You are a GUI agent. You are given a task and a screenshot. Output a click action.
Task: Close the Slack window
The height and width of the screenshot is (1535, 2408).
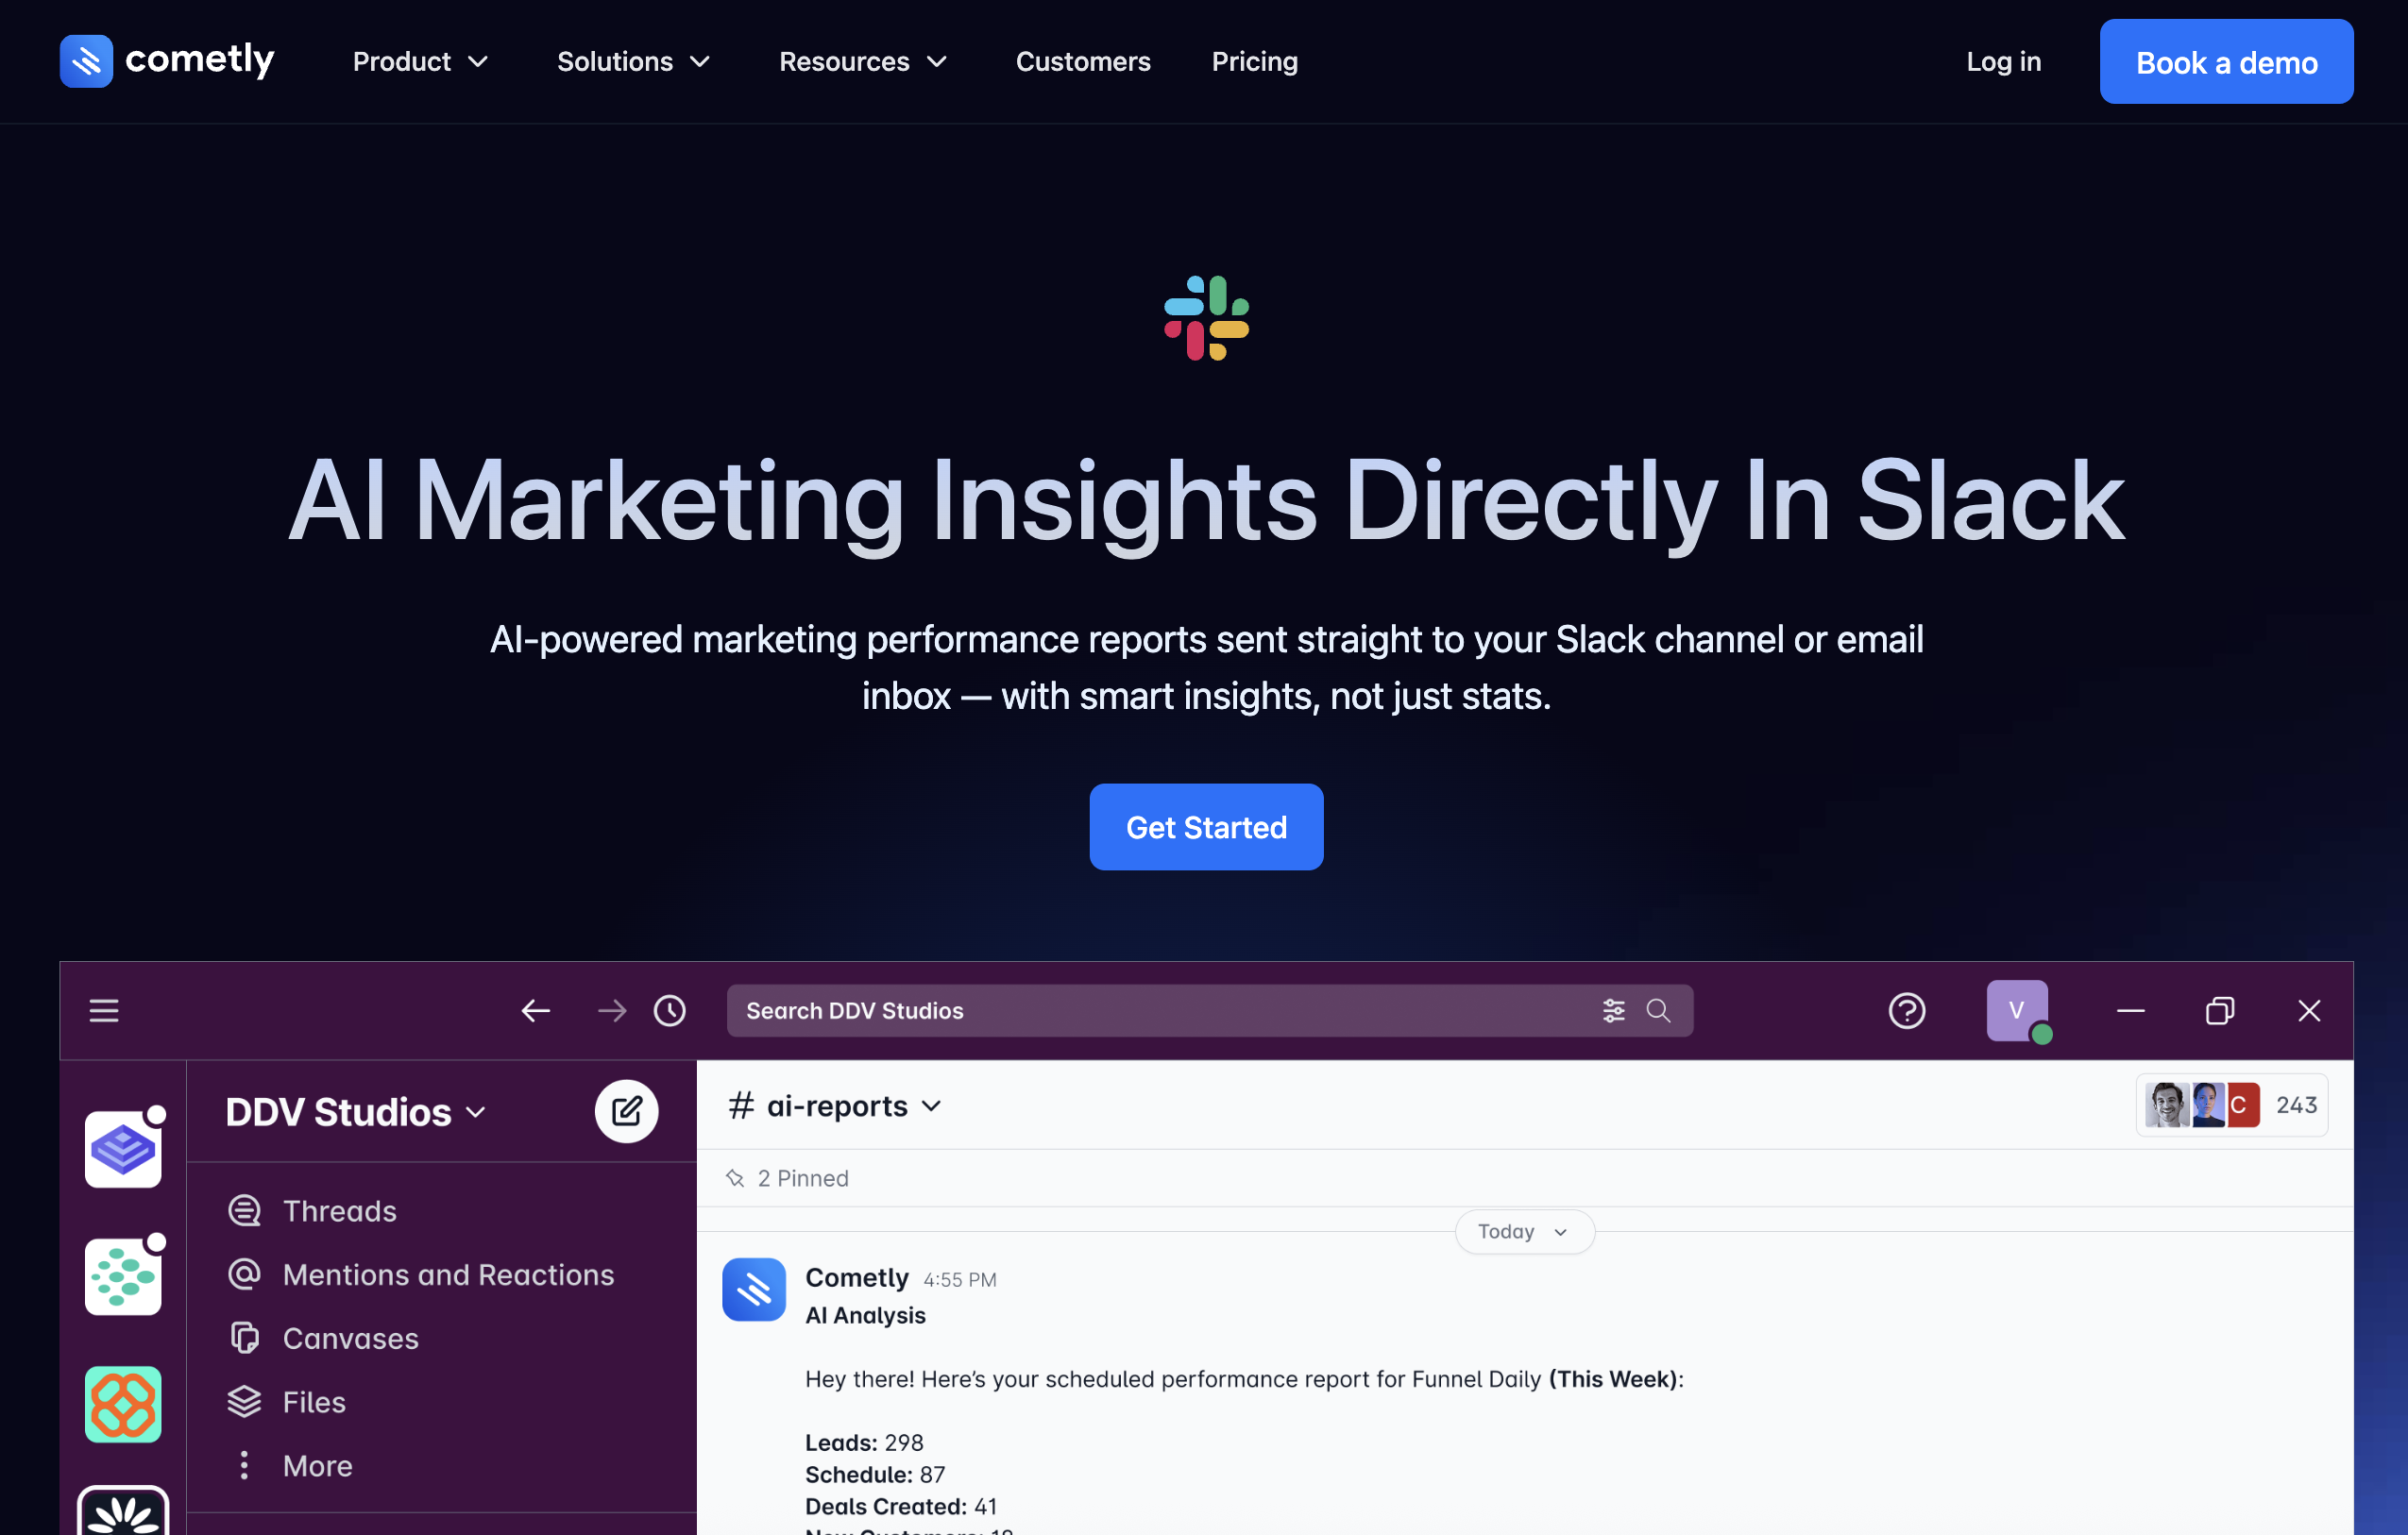pyautogui.click(x=2309, y=1011)
